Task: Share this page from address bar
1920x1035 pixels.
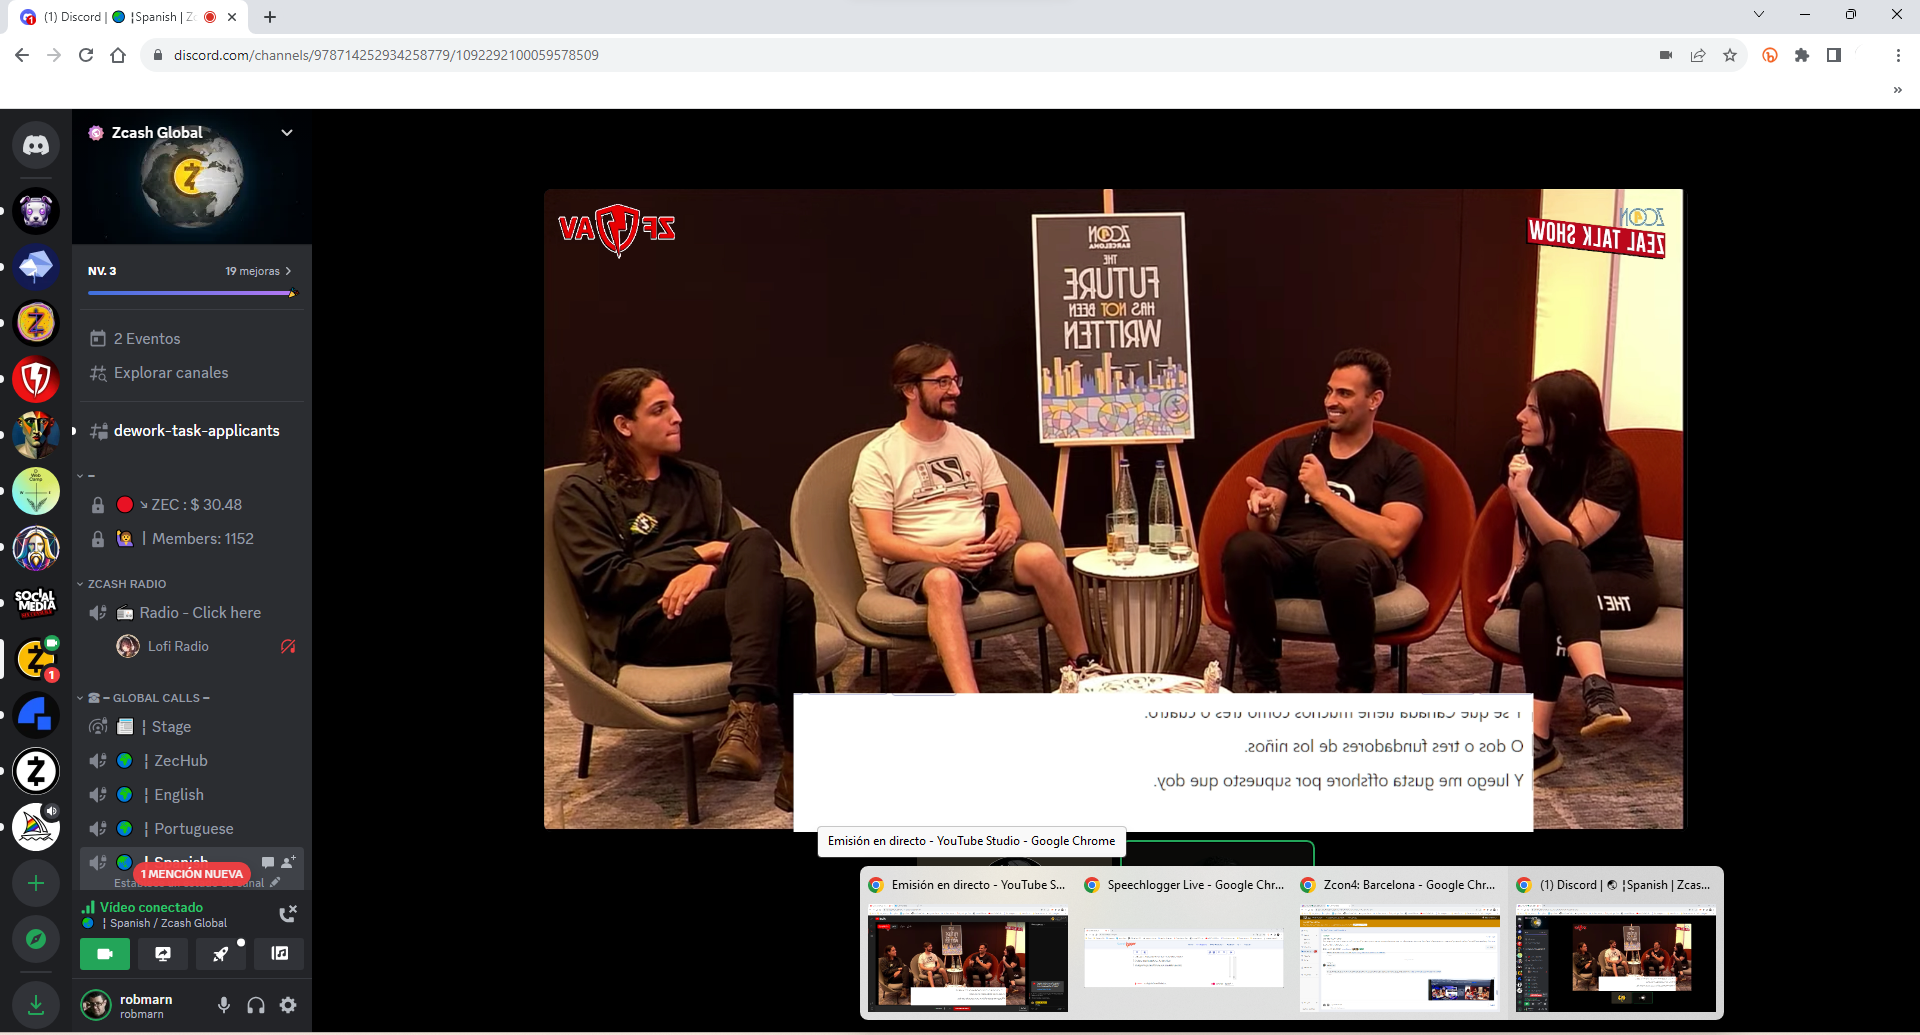Action: pyautogui.click(x=1698, y=55)
